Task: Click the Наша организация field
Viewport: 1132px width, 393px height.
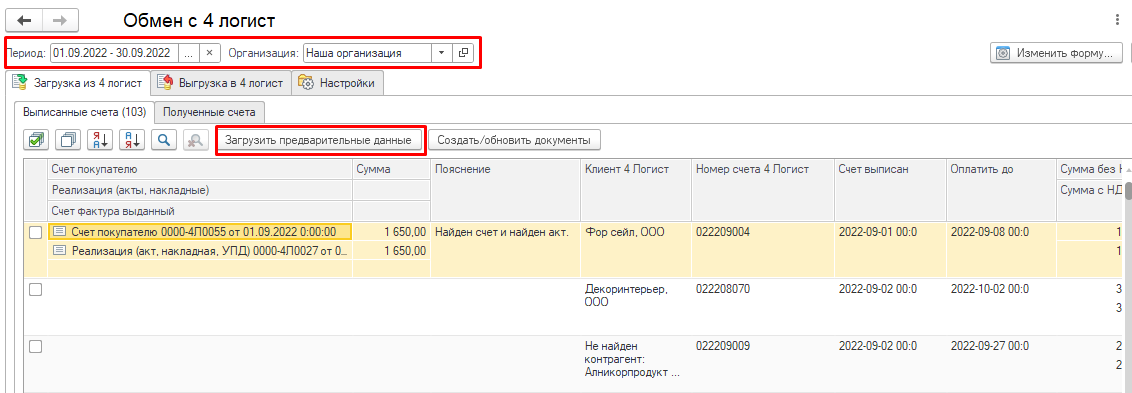Action: coord(367,53)
